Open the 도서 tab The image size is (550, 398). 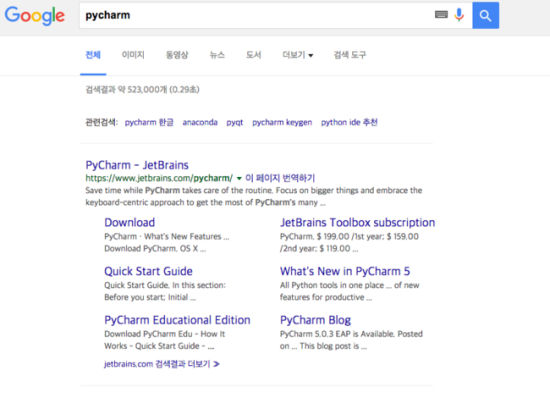(253, 55)
